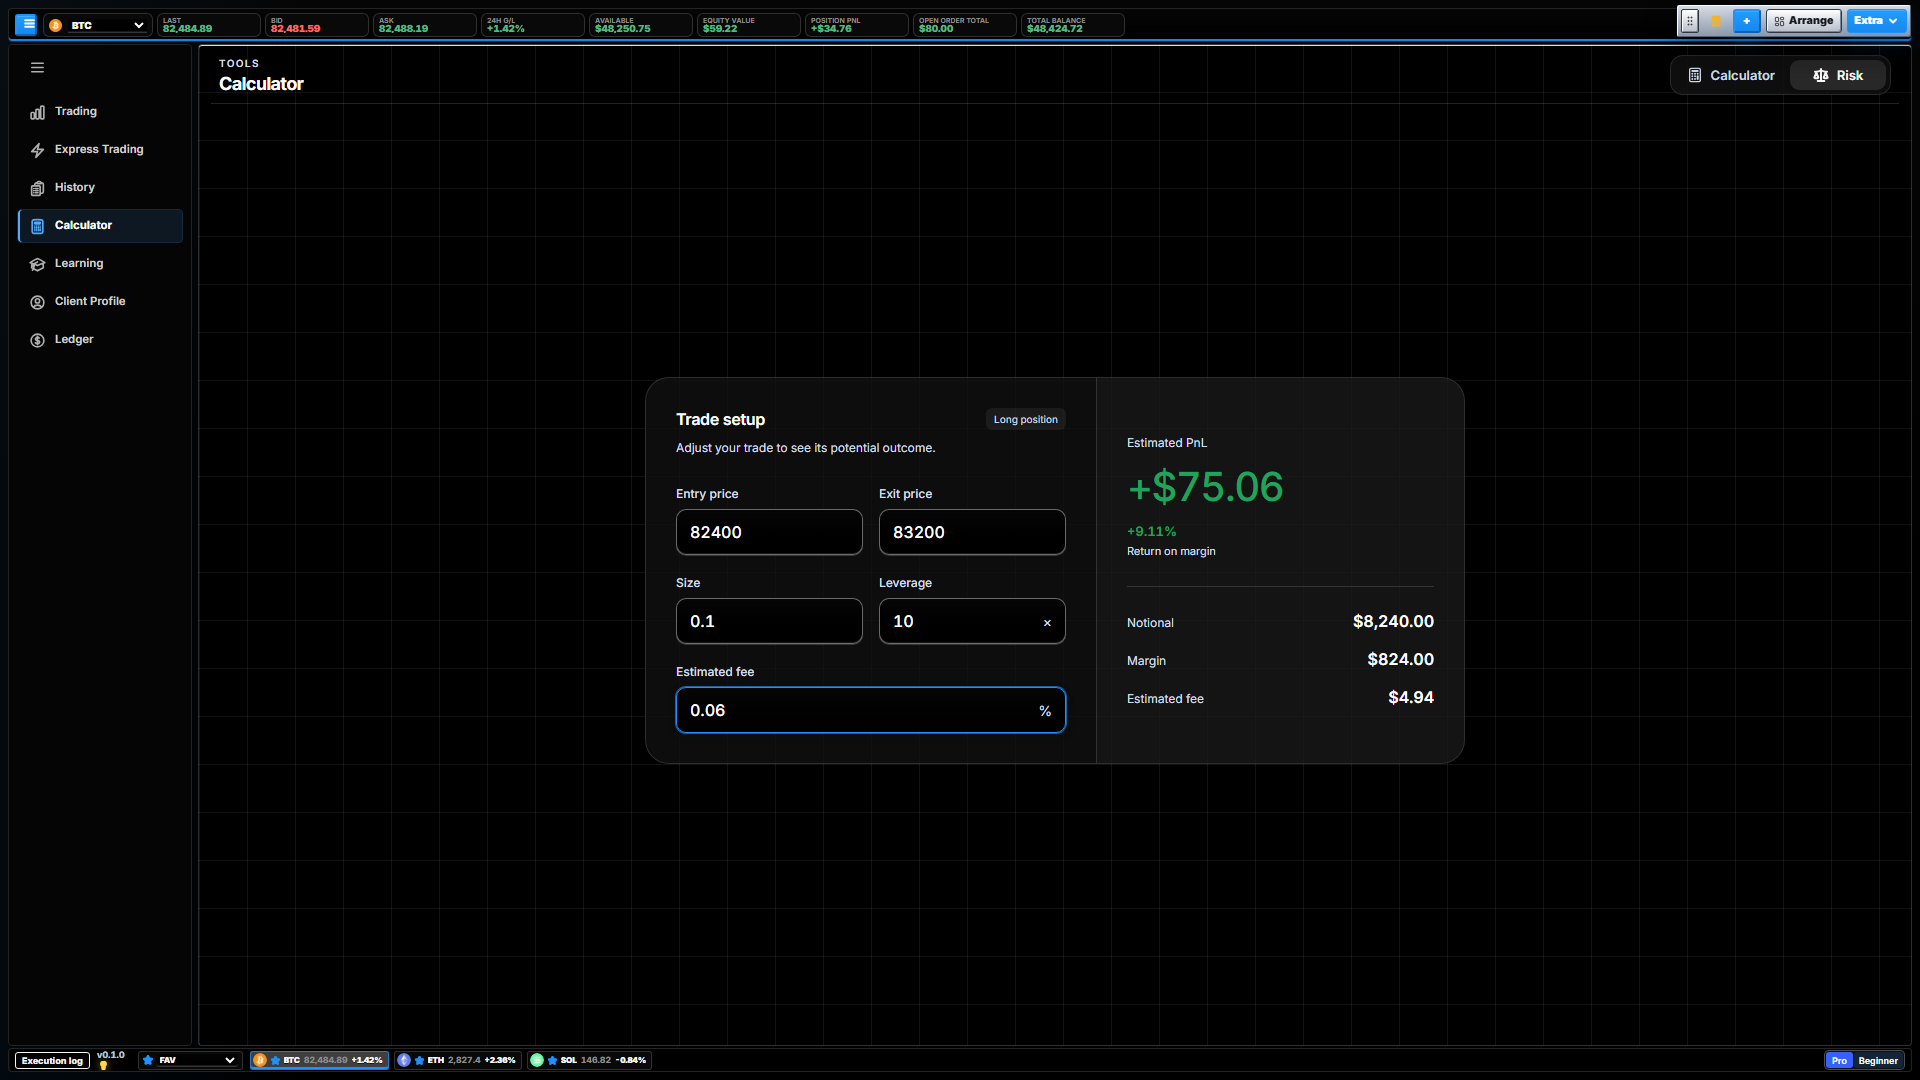Click the Ledger dollar coin icon
Image resolution: width=1920 pixels, height=1080 pixels.
(37, 340)
